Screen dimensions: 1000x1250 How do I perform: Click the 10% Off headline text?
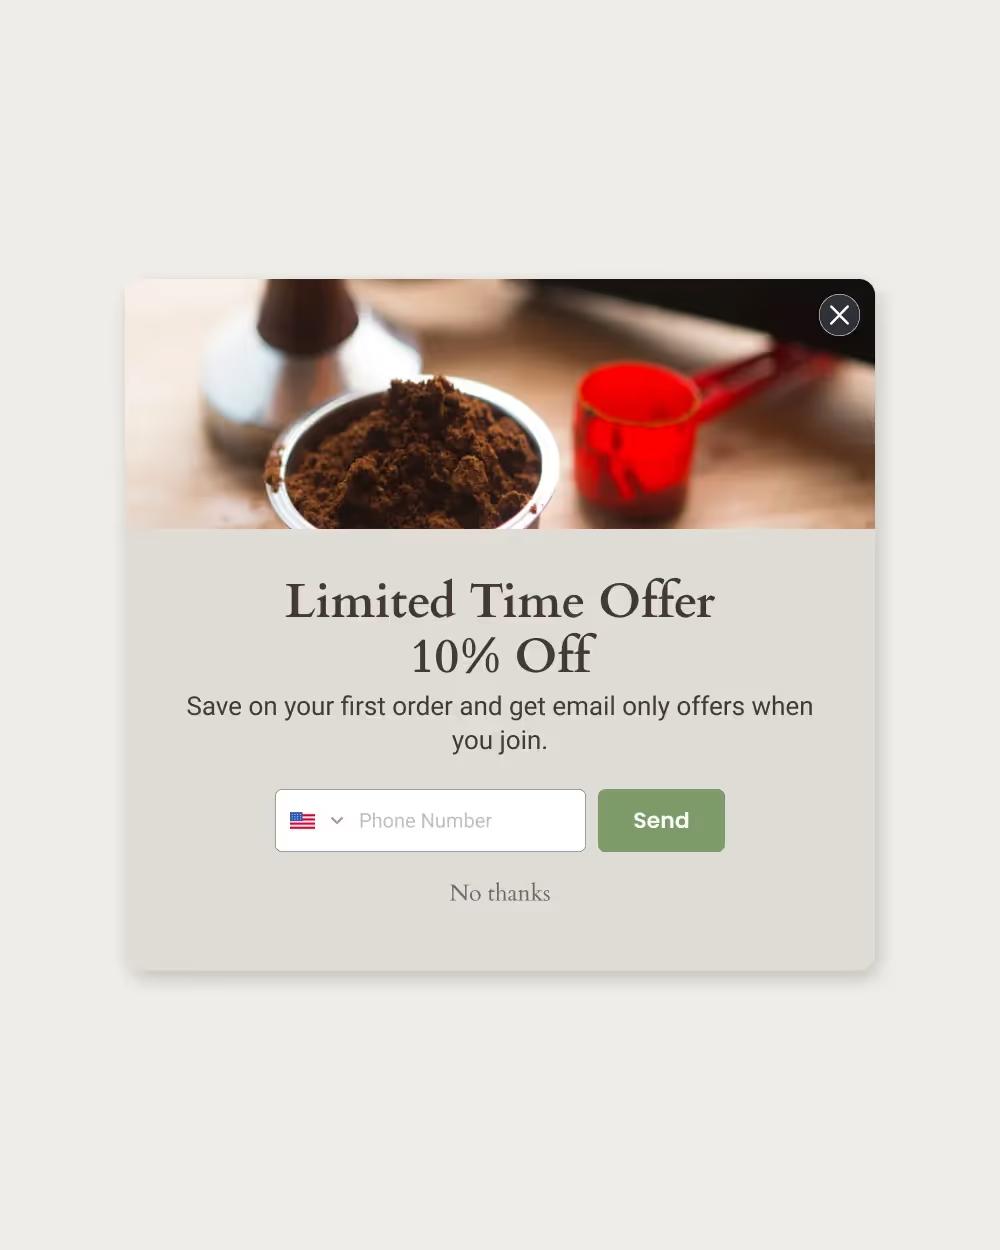point(502,656)
